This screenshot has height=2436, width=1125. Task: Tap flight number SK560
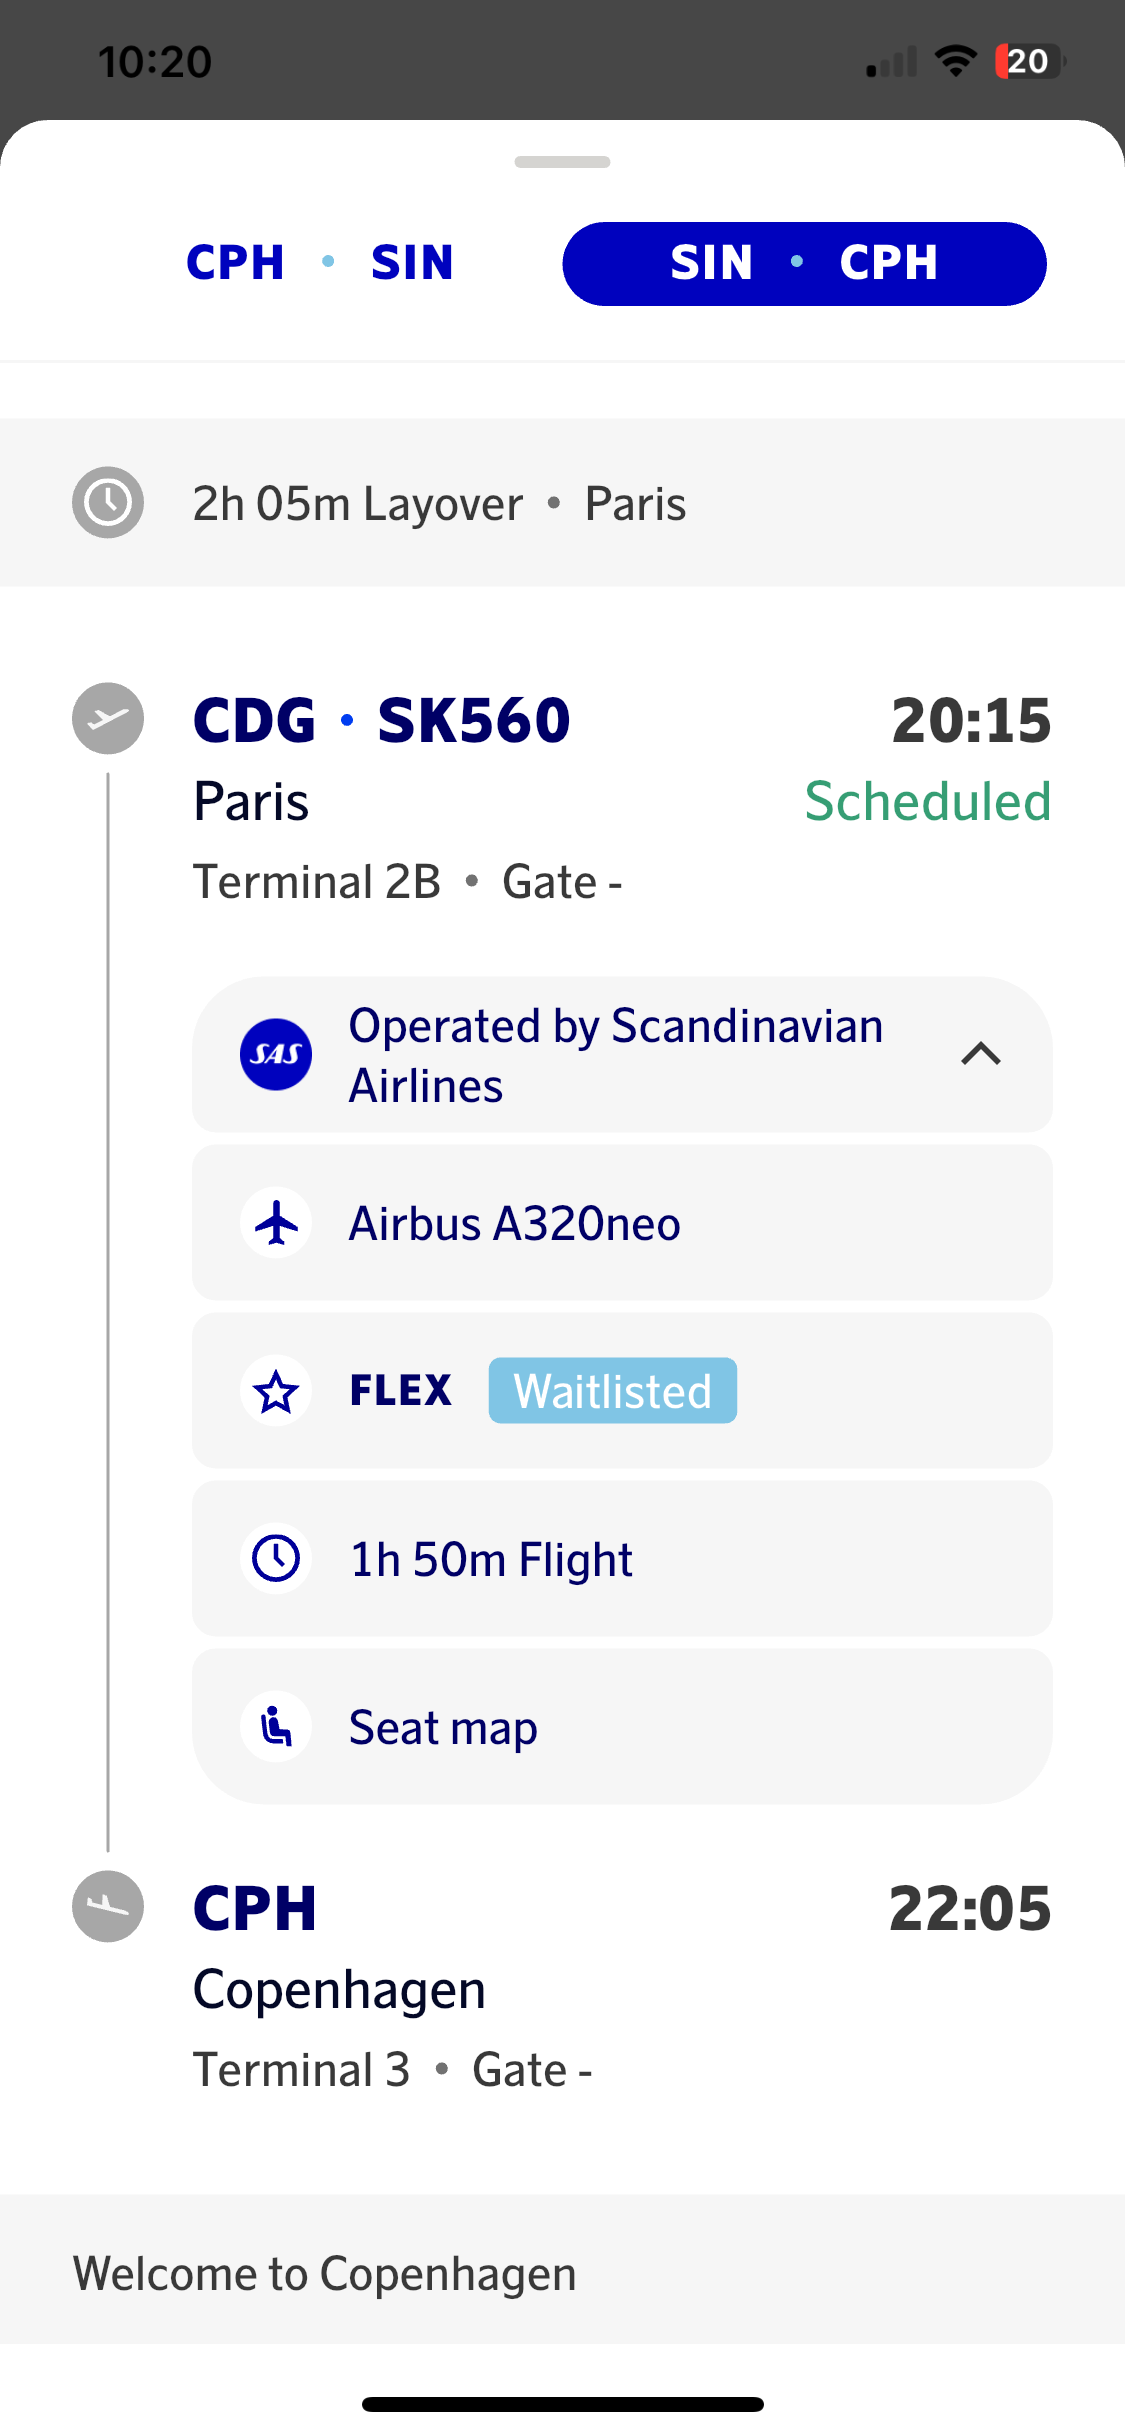click(x=473, y=720)
